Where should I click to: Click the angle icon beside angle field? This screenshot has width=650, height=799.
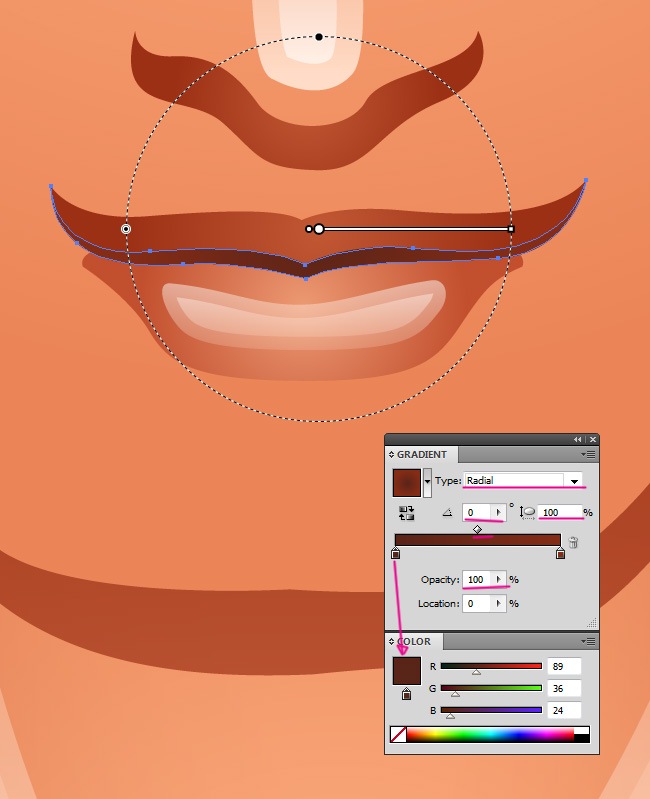coord(447,513)
